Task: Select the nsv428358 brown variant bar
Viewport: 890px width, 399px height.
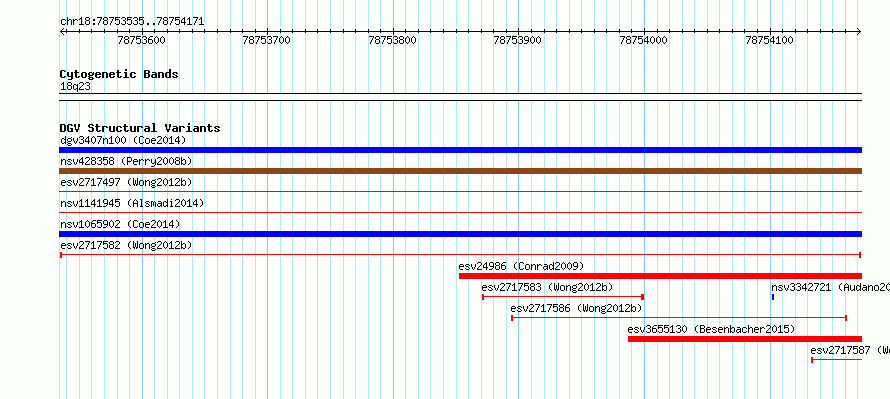Action: pyautogui.click(x=460, y=171)
